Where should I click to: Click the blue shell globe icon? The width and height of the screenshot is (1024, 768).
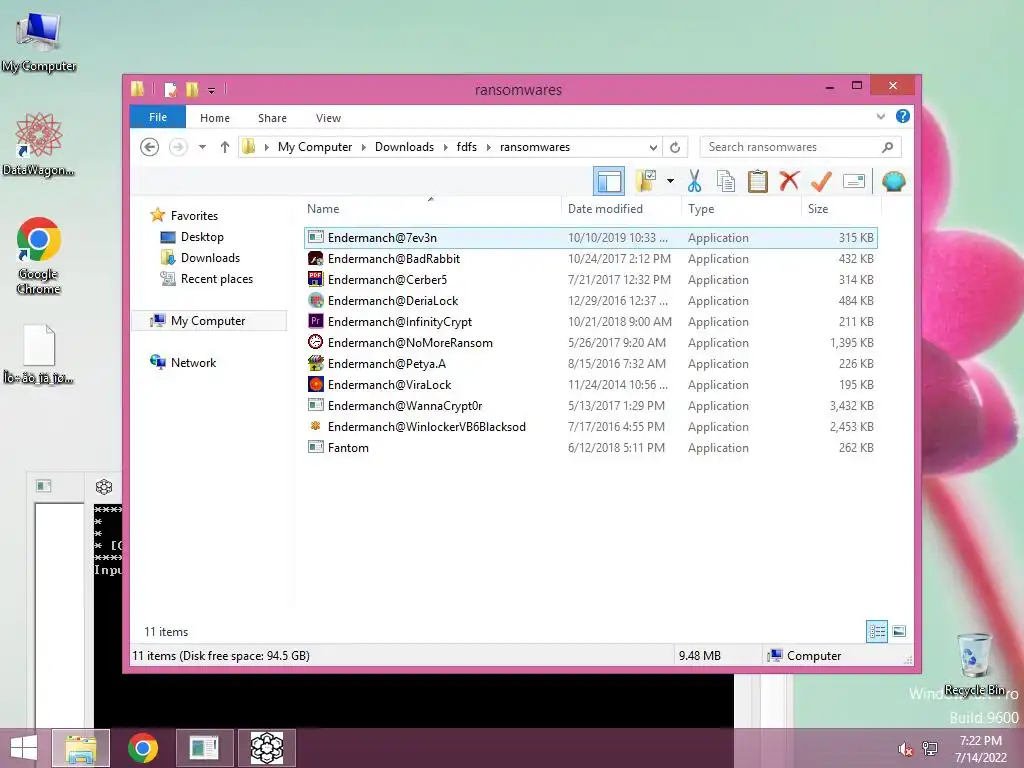893,181
